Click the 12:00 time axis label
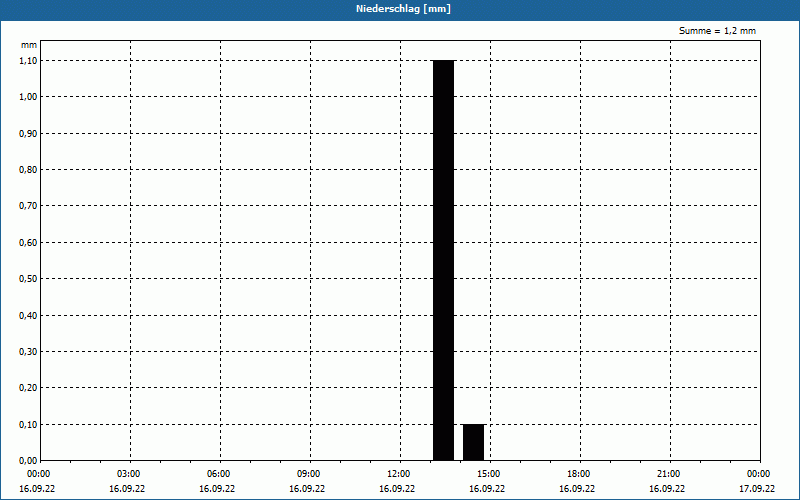 [398, 474]
